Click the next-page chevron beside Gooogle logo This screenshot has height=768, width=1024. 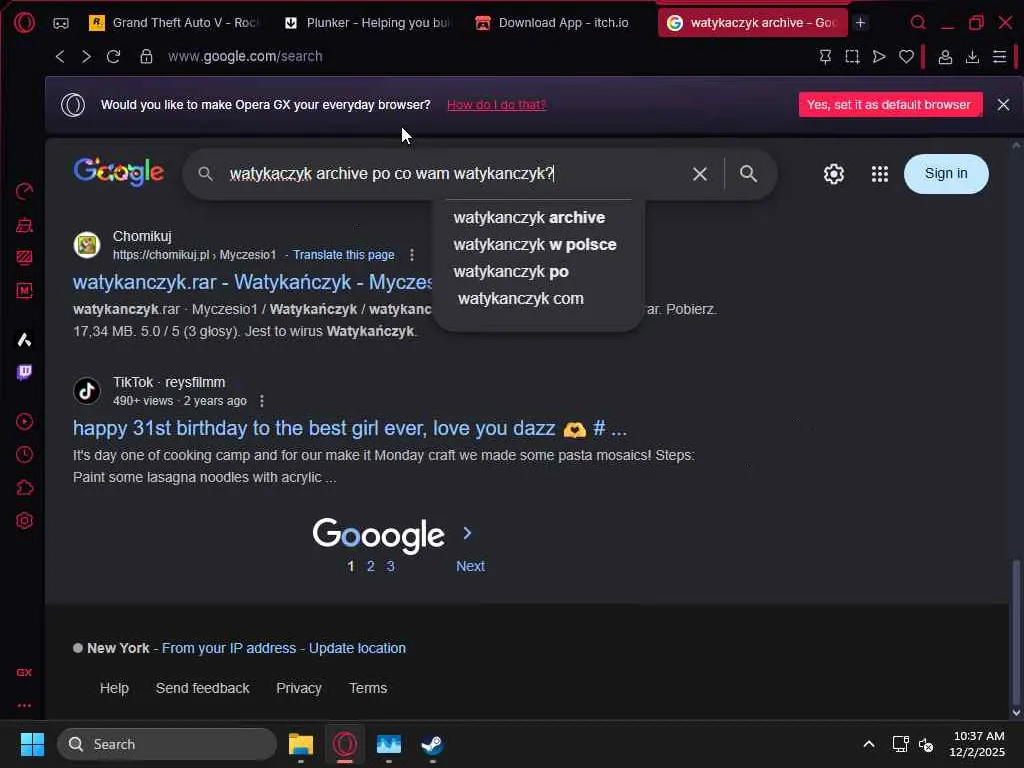click(x=467, y=534)
